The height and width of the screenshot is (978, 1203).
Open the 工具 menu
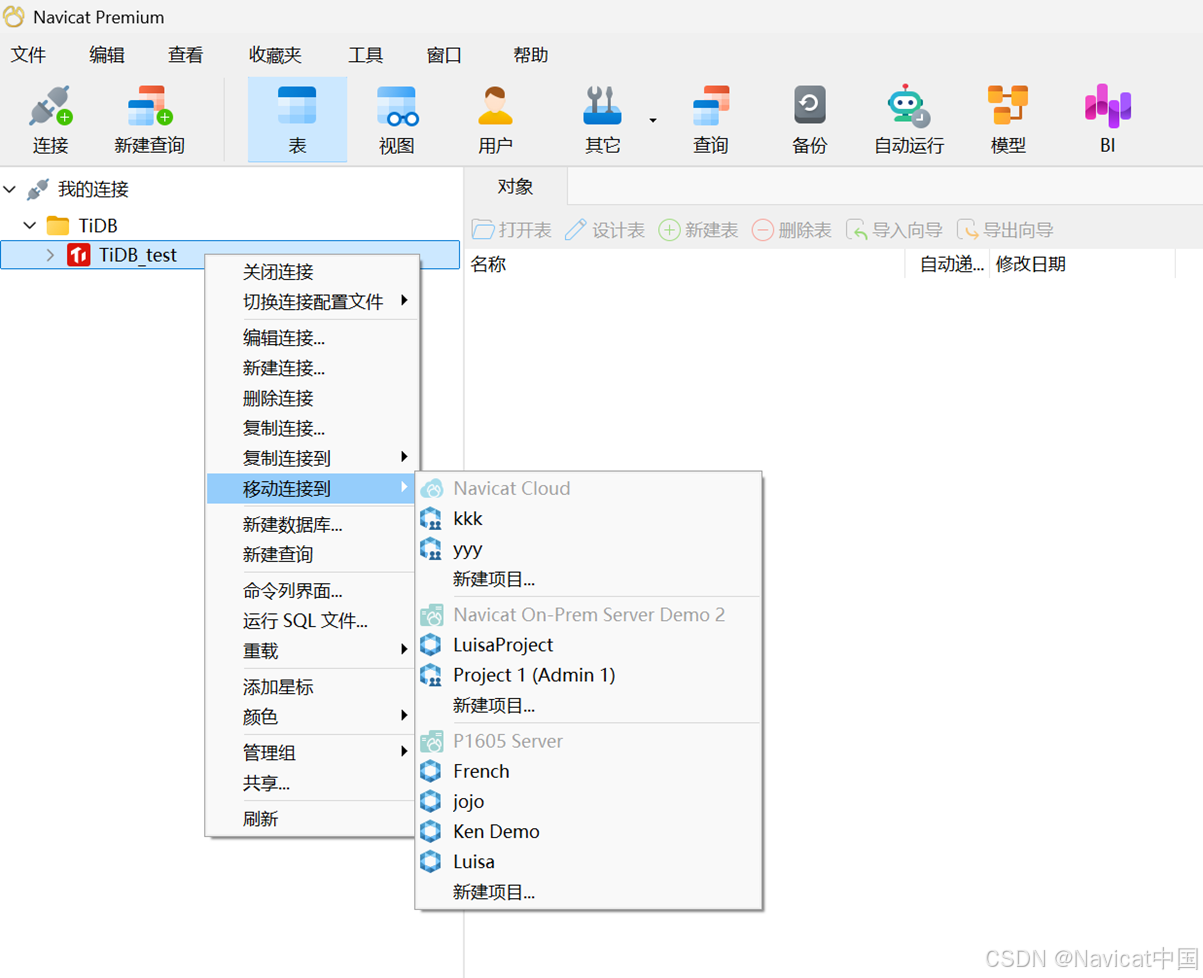coord(366,55)
